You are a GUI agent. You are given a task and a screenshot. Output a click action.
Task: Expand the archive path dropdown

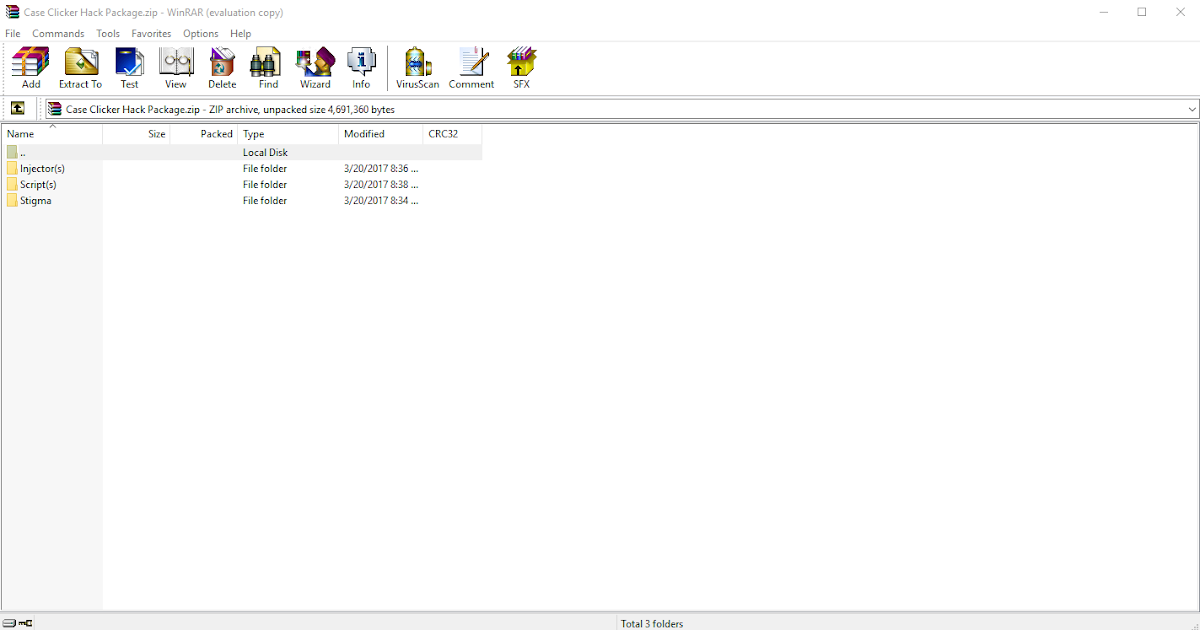[x=1192, y=109]
